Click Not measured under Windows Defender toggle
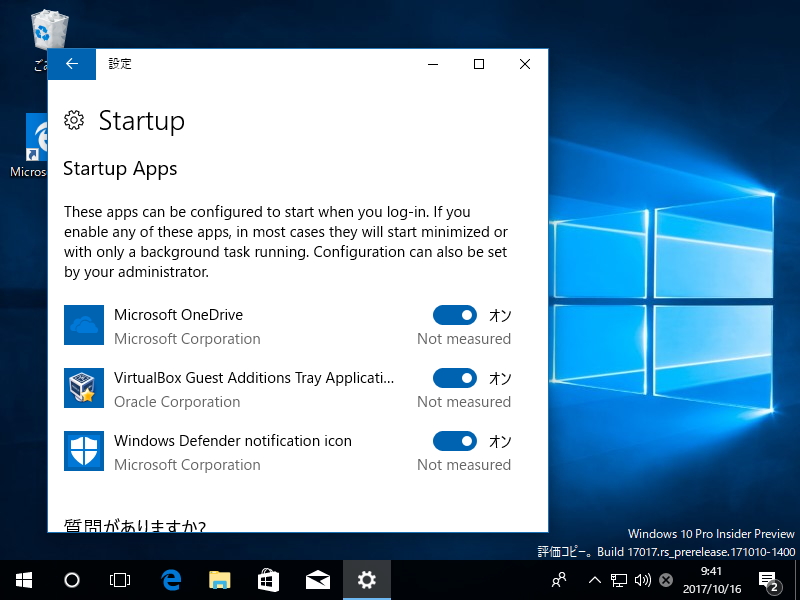The width and height of the screenshot is (800, 600). [x=464, y=465]
